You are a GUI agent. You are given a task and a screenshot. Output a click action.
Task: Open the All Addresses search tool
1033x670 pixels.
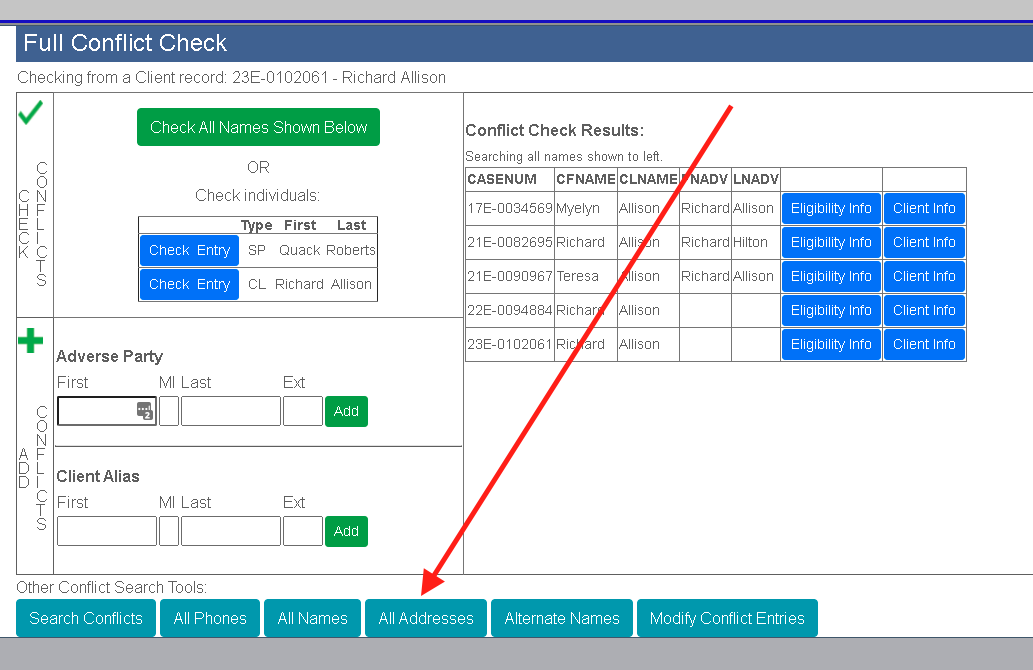426,618
